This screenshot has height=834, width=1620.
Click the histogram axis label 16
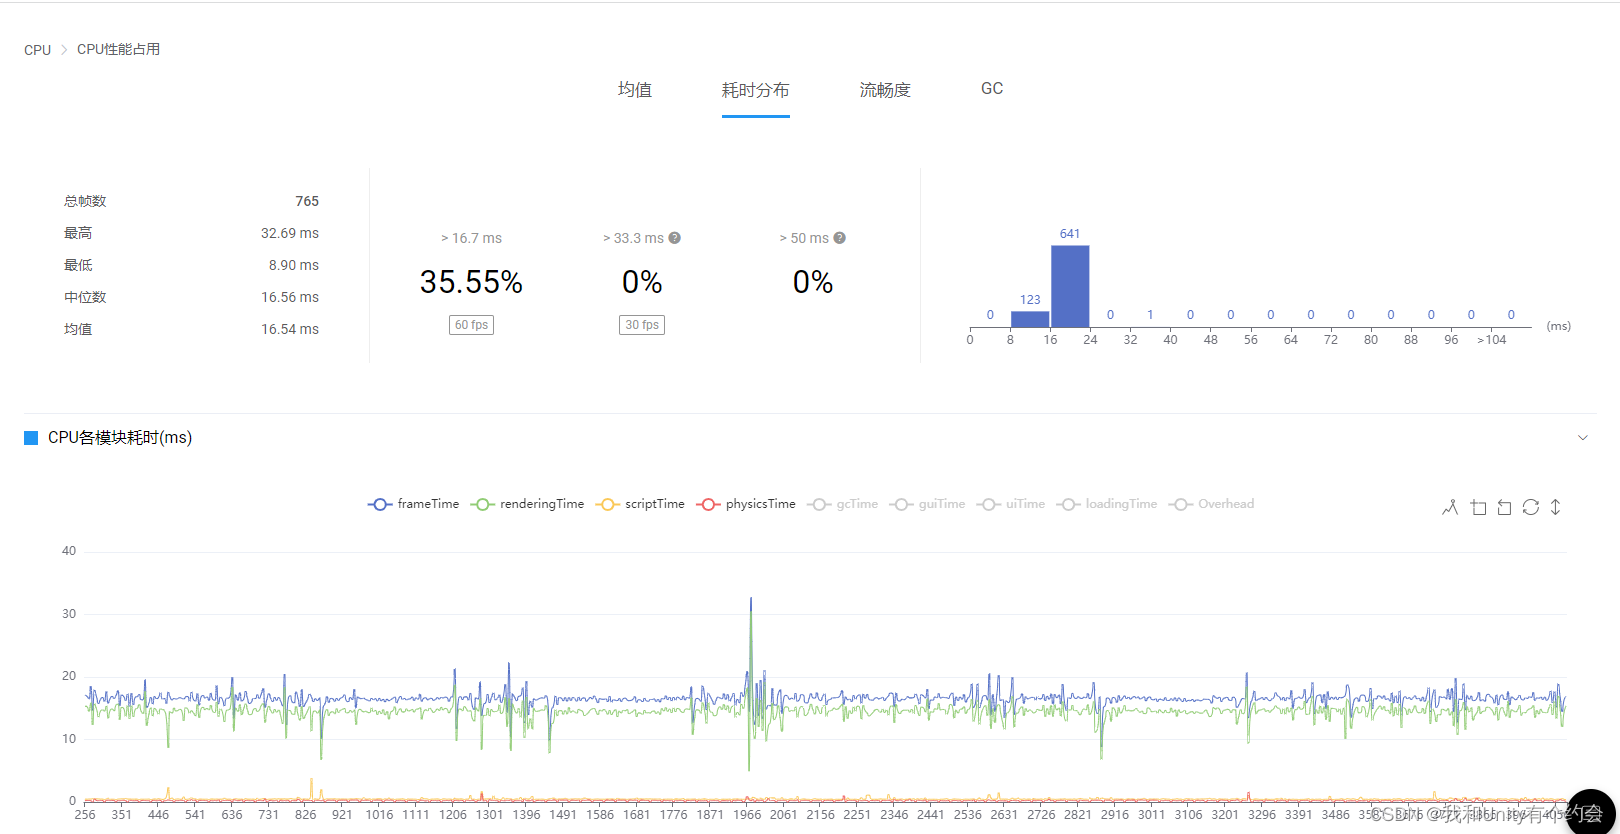(x=1050, y=340)
